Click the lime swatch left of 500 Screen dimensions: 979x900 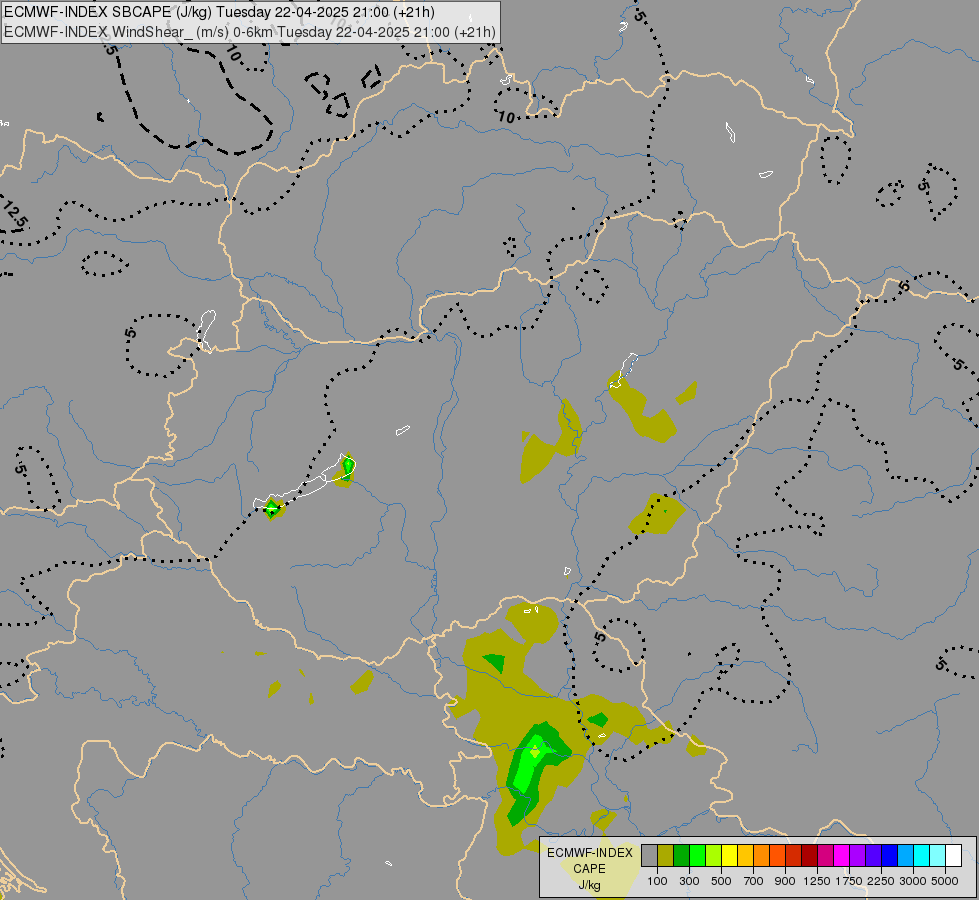(x=714, y=856)
